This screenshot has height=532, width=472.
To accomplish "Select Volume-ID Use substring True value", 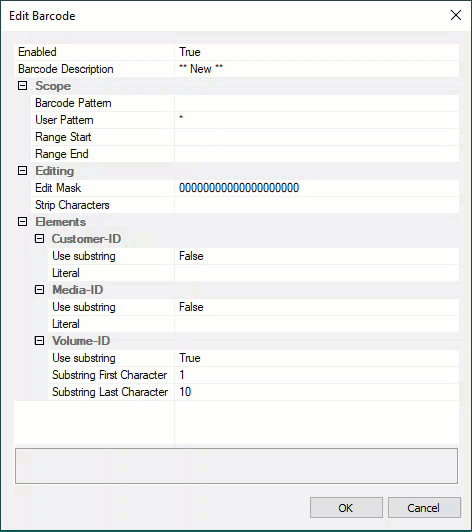I will 317,358.
